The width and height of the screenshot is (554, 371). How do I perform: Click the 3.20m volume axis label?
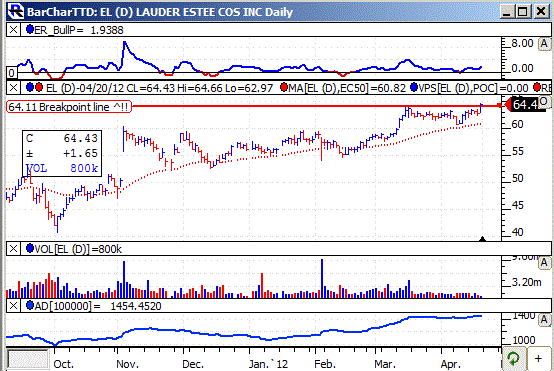(526, 282)
